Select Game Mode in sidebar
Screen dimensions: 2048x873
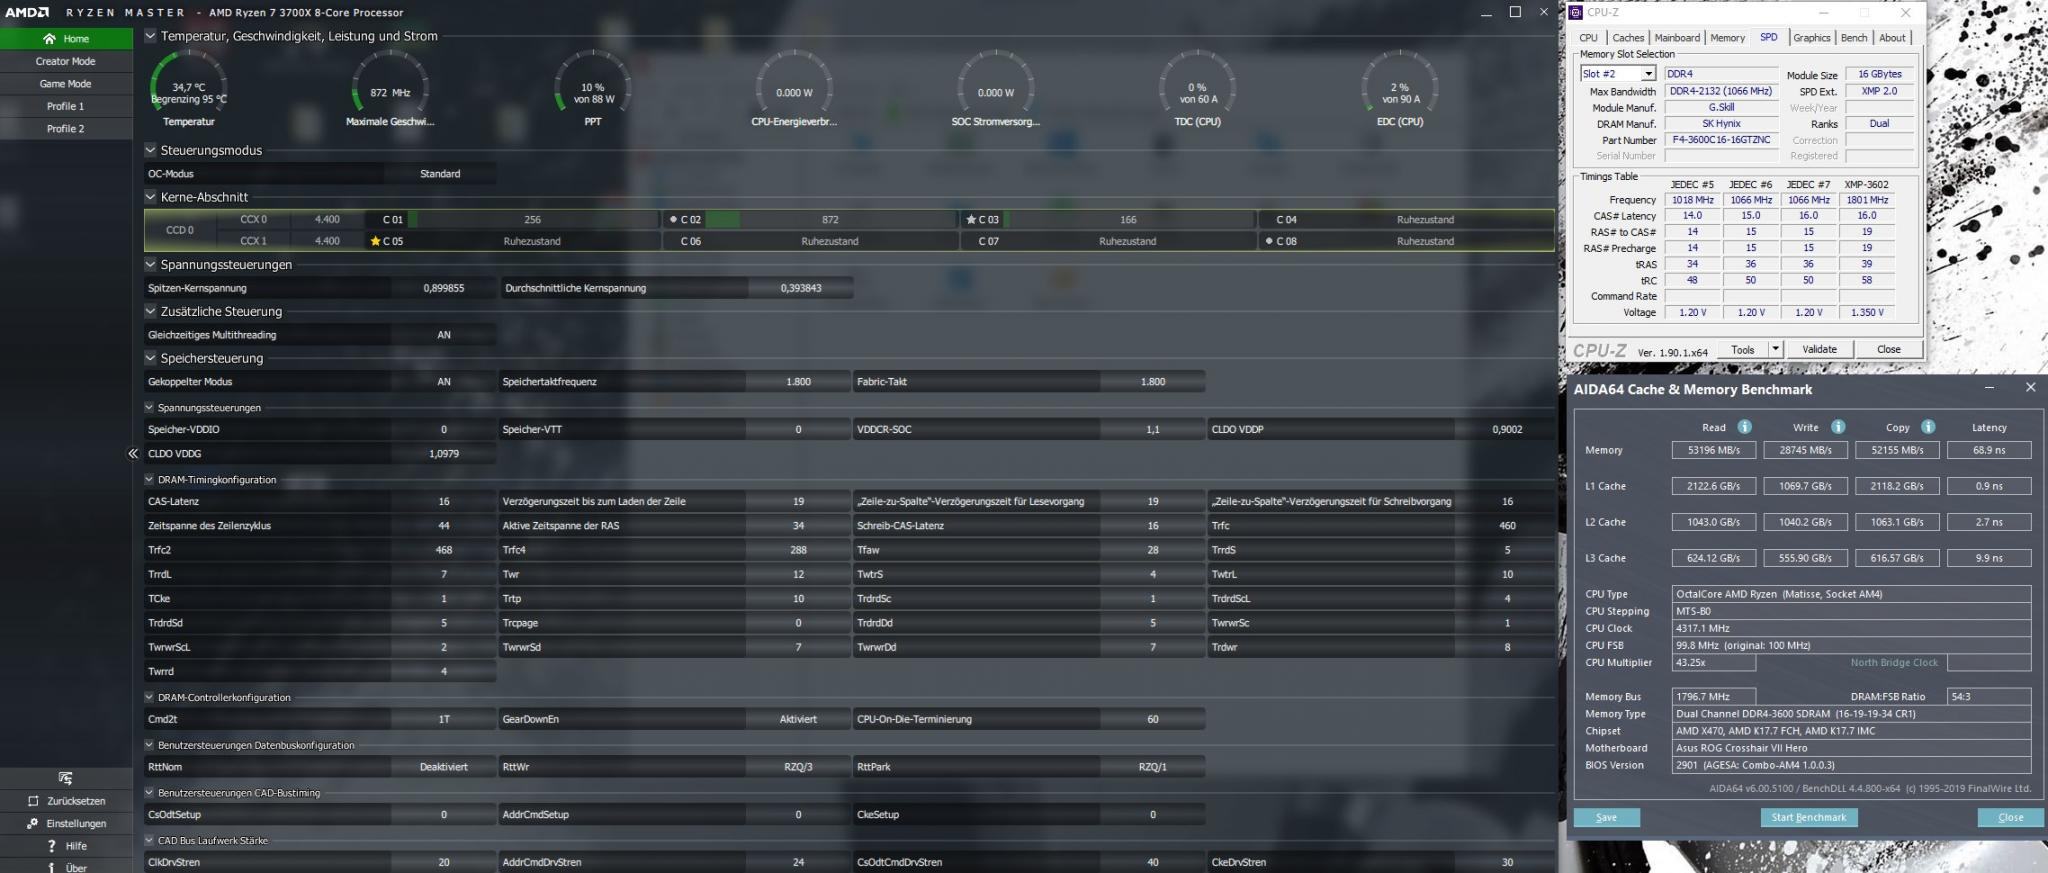[x=66, y=84]
